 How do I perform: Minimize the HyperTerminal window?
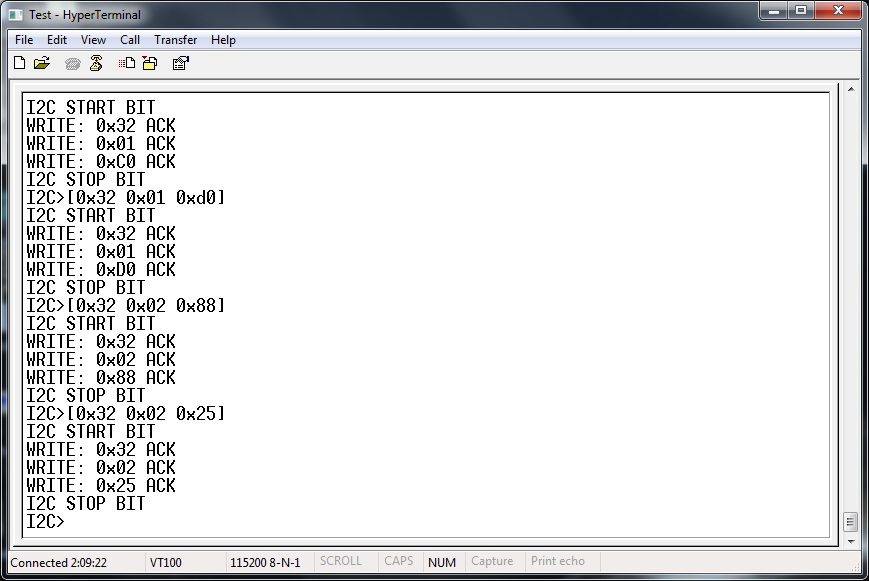774,11
